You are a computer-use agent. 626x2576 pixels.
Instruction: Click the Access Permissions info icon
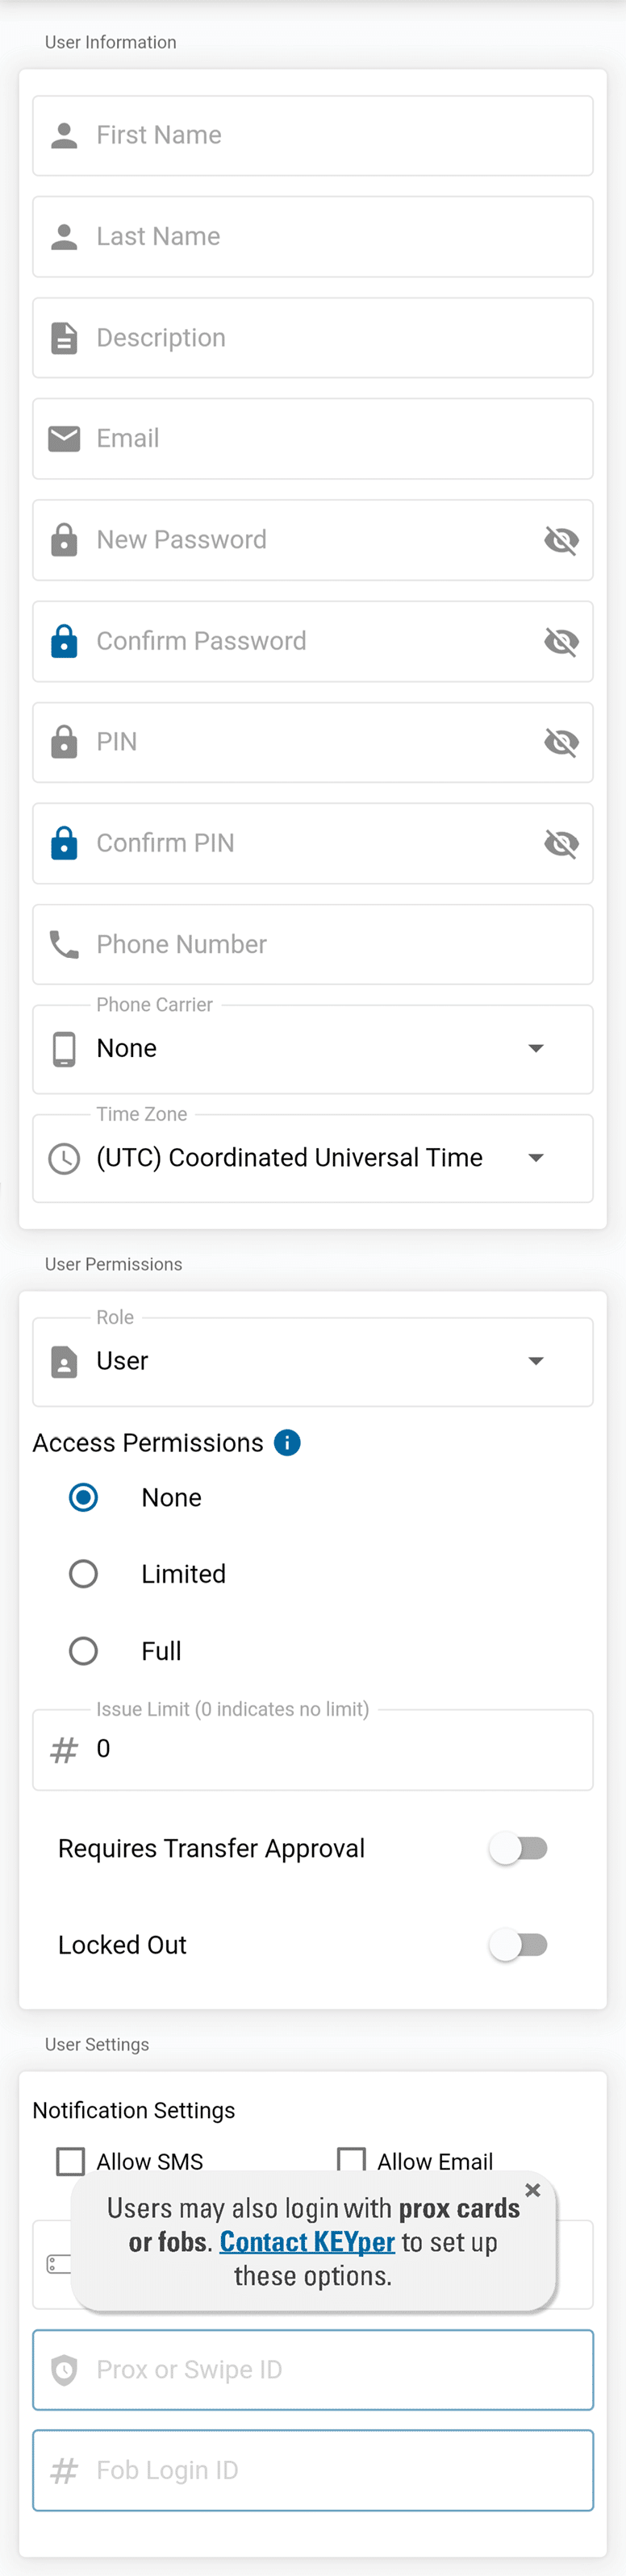(x=287, y=1442)
